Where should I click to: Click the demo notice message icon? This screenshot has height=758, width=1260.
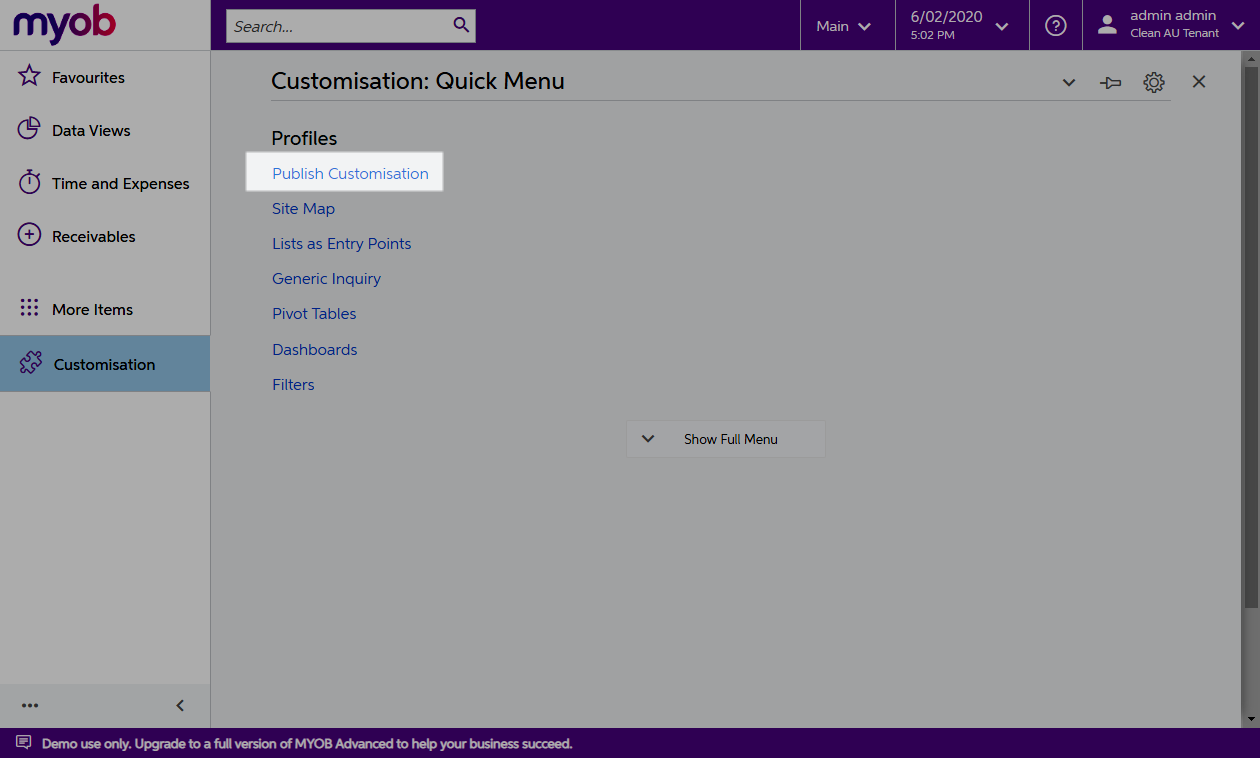(23, 743)
